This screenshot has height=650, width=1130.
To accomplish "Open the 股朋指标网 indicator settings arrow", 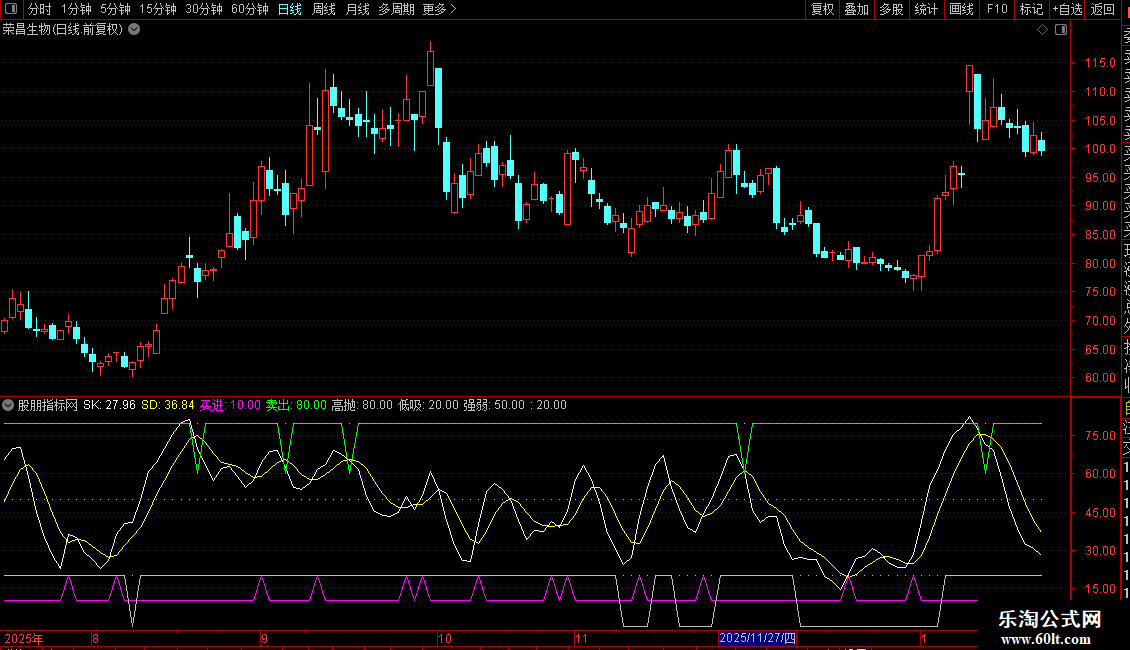I will 9,405.
